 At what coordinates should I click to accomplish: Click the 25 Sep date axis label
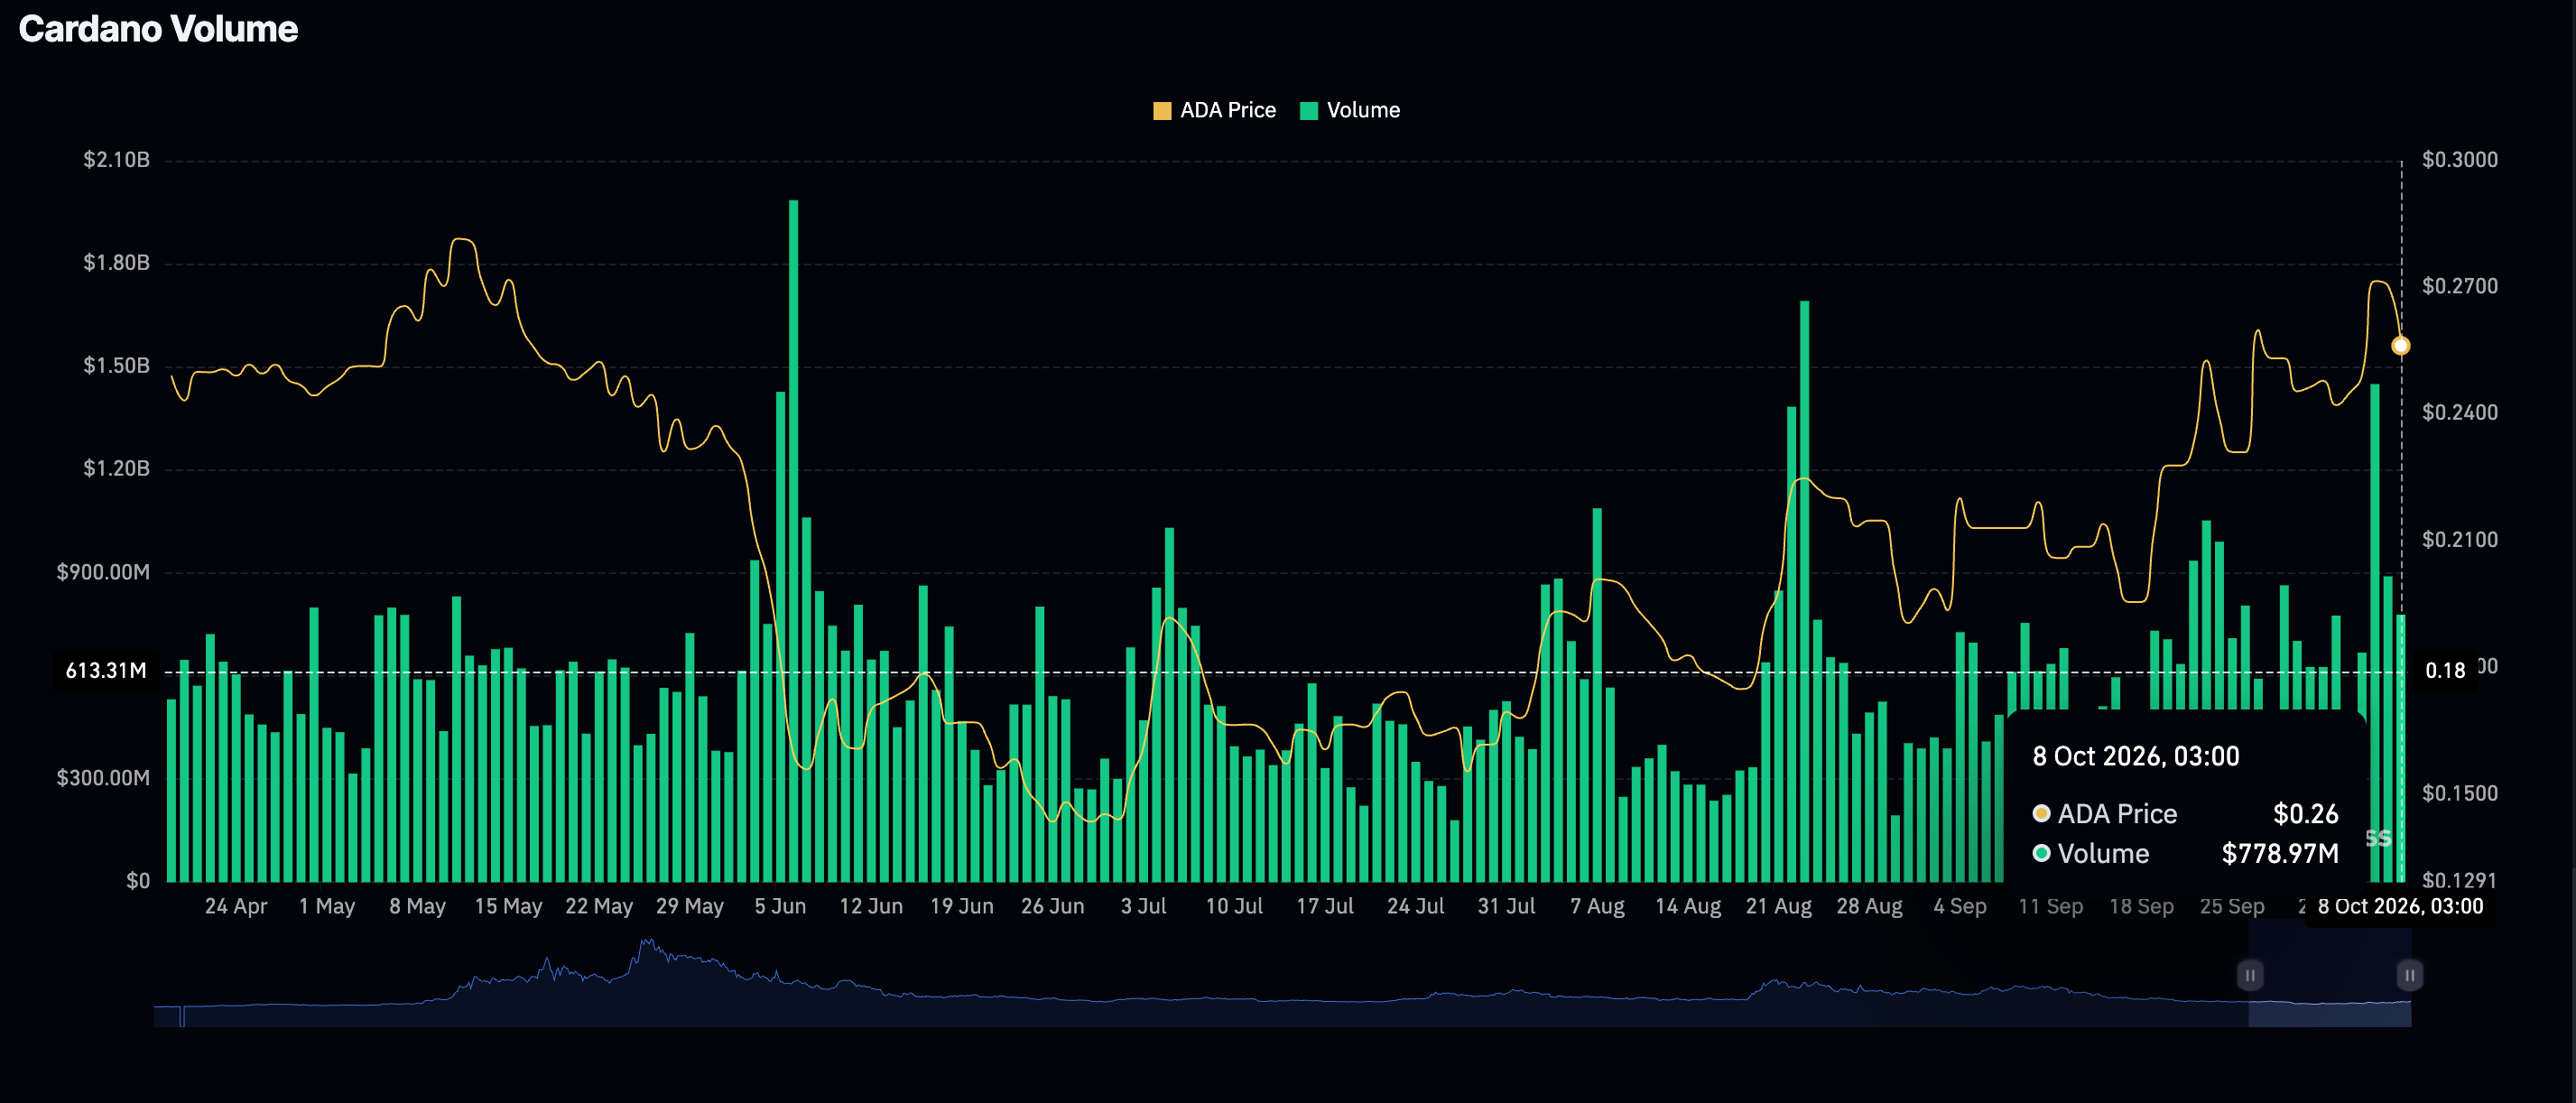click(x=2232, y=906)
